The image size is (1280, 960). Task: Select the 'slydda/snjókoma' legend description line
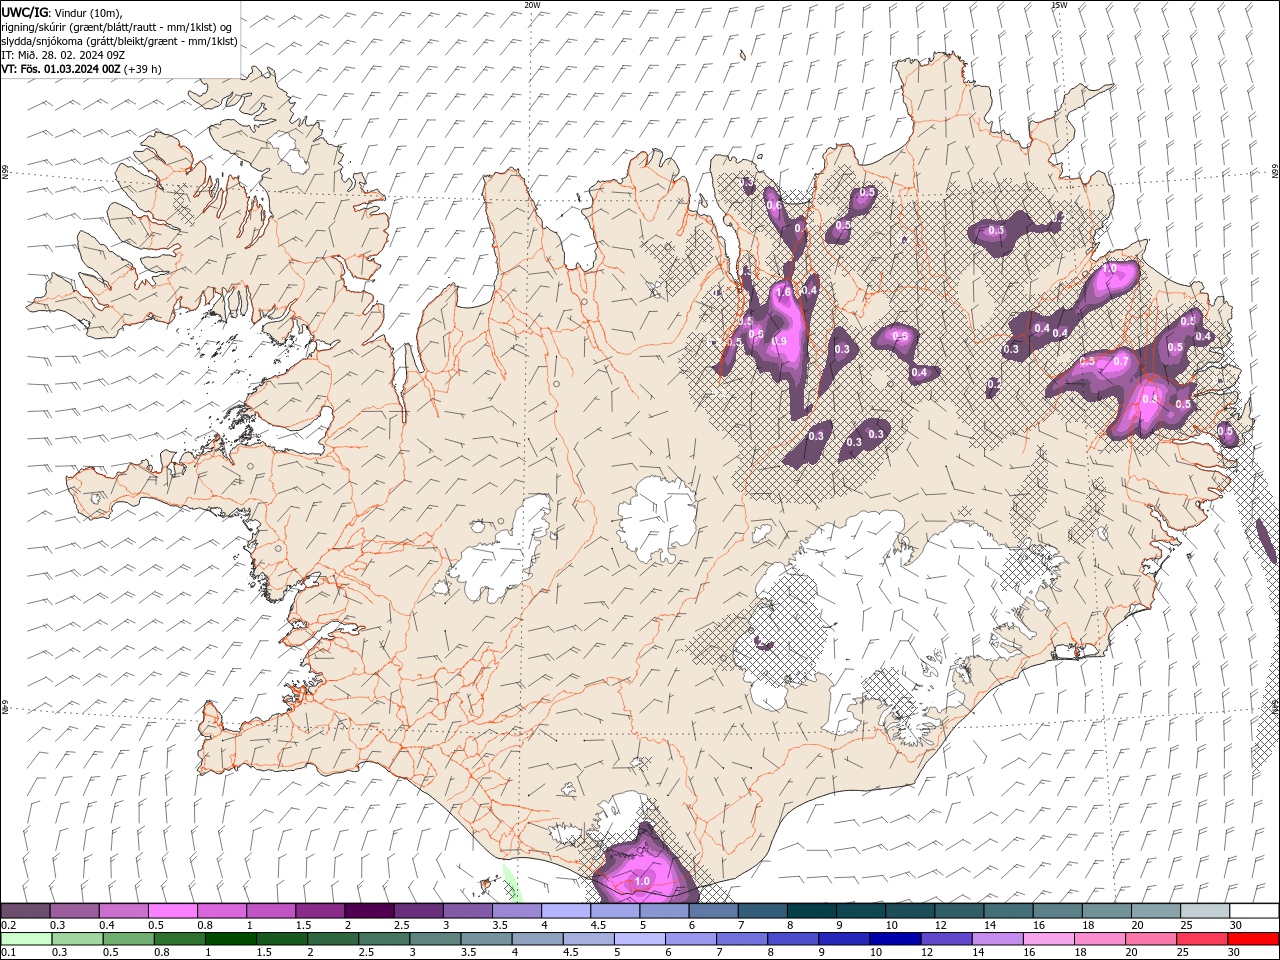[x=120, y=41]
